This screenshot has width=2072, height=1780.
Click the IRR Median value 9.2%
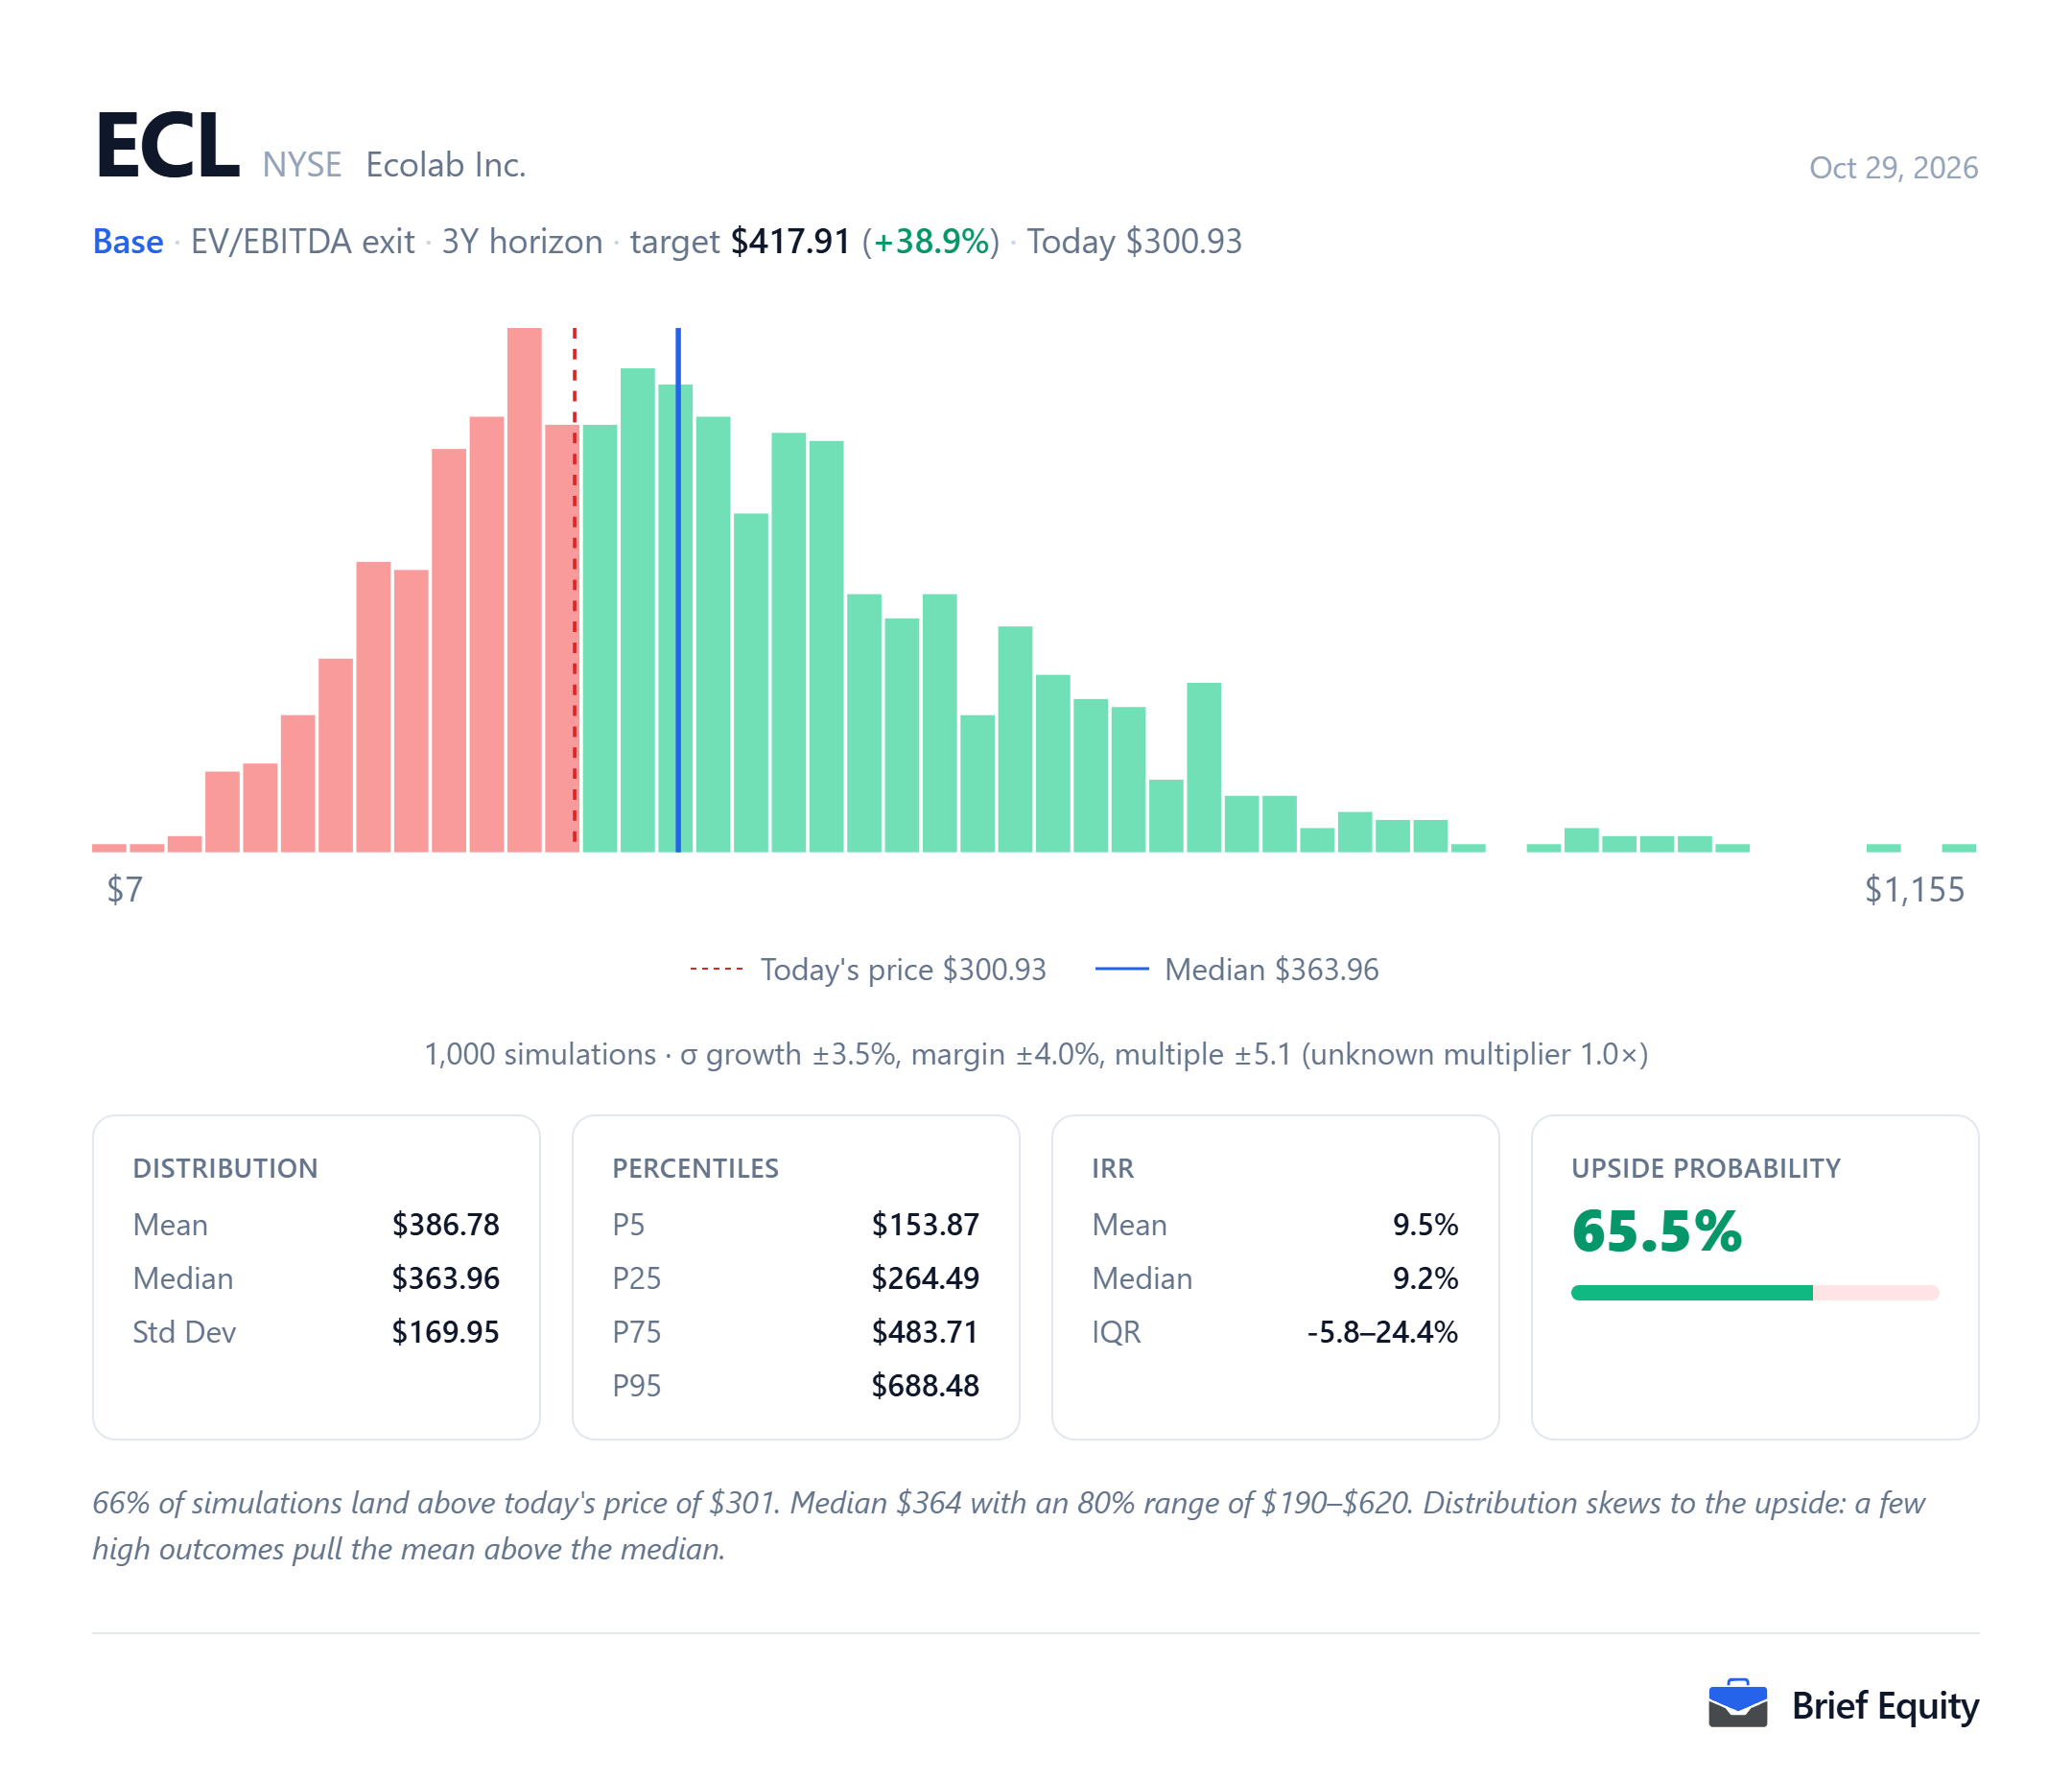(1425, 1278)
